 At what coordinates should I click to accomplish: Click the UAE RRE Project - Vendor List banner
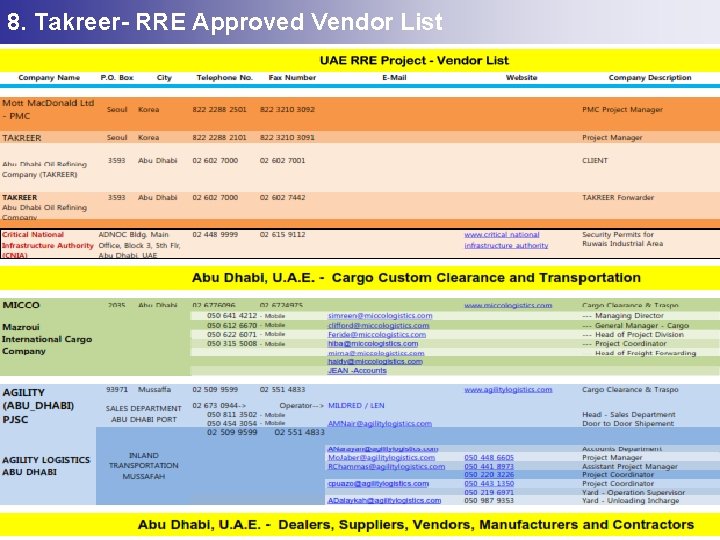click(x=414, y=61)
